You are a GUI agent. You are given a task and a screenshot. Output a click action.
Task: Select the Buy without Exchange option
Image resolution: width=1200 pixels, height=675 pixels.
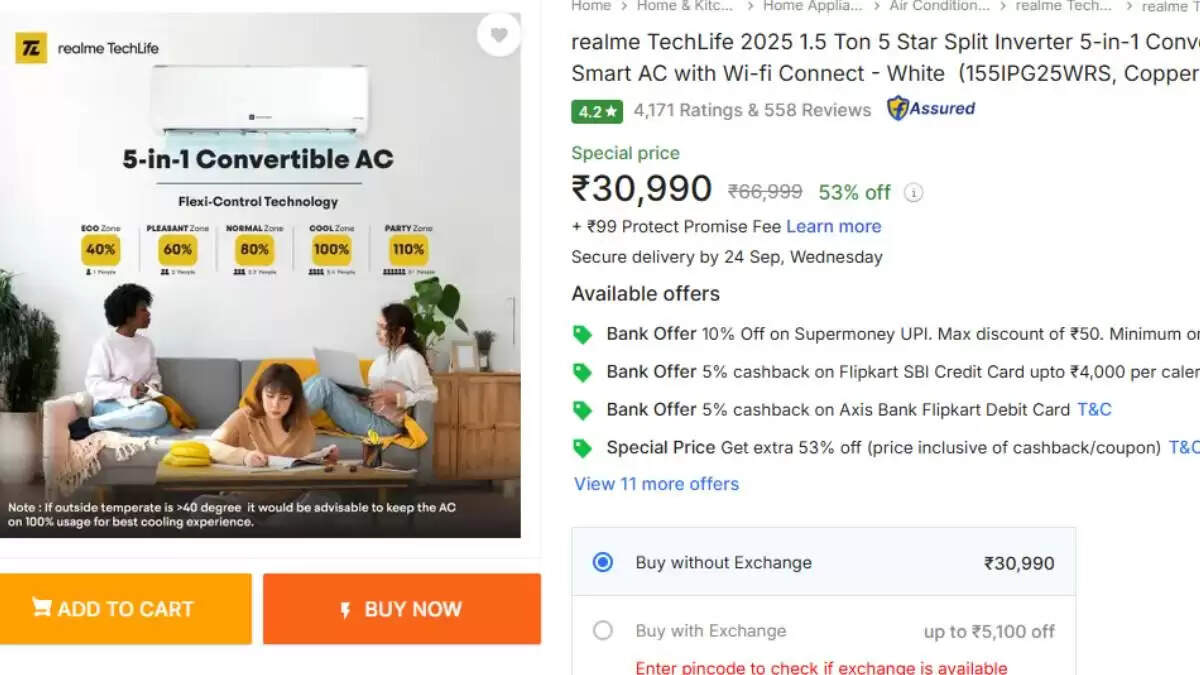[602, 562]
